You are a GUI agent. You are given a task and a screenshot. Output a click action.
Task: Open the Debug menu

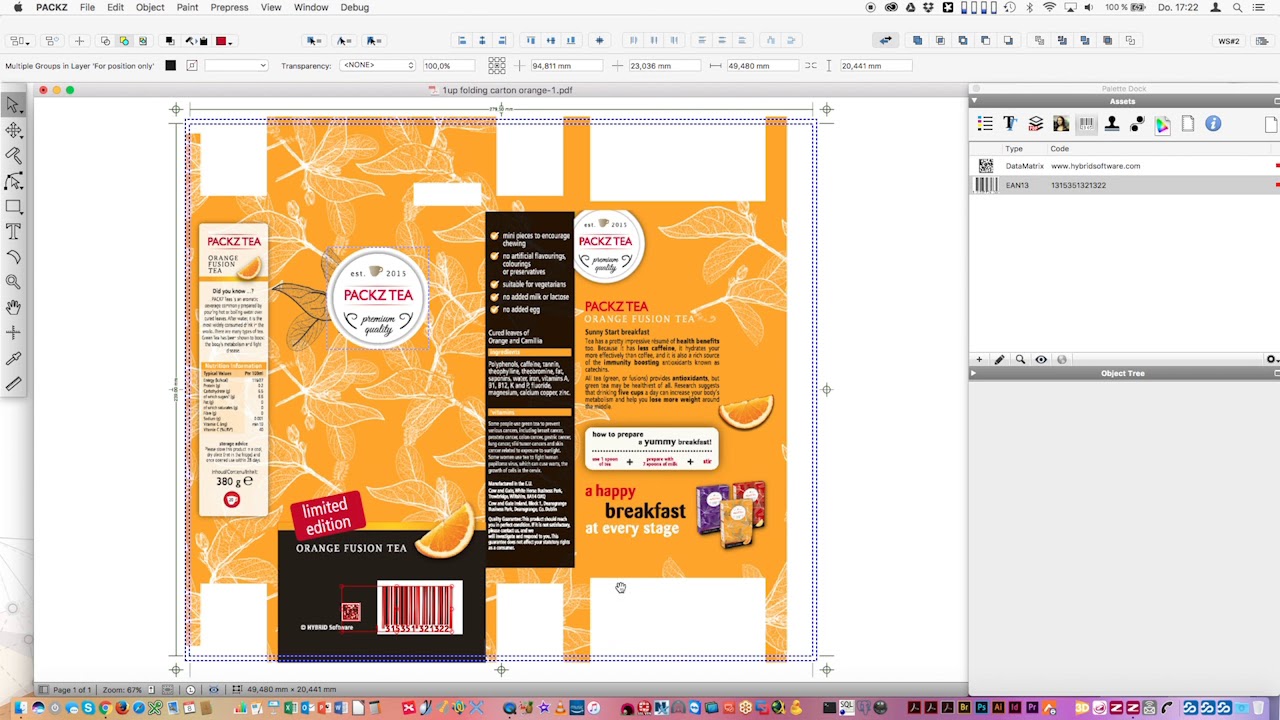354,7
